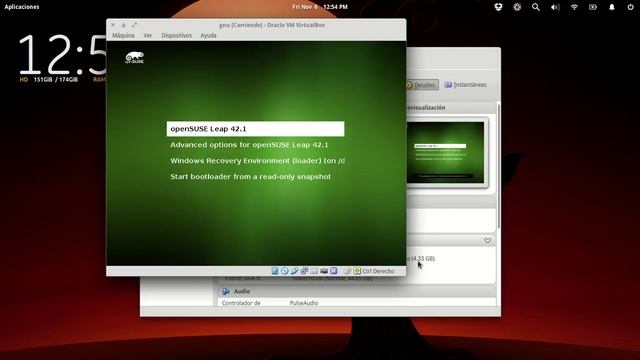Click the host key keyboard capture icon
640x360 pixels.
357,271
